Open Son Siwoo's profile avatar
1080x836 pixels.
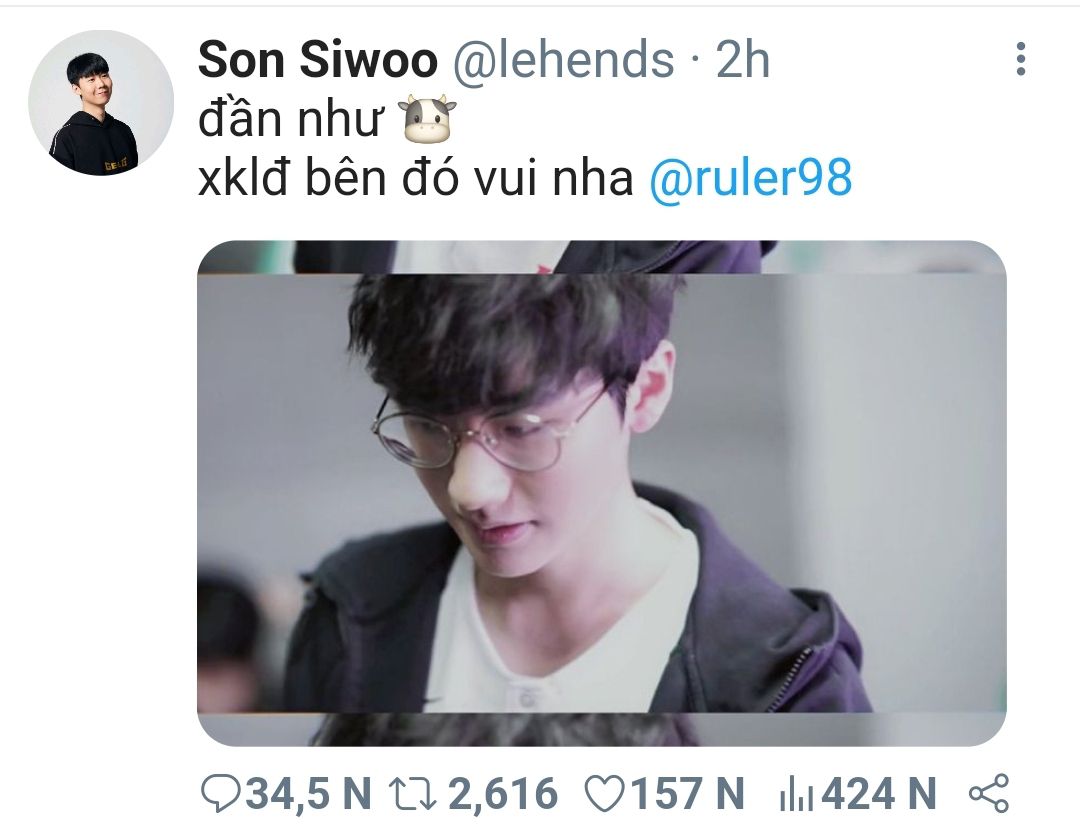point(101,103)
